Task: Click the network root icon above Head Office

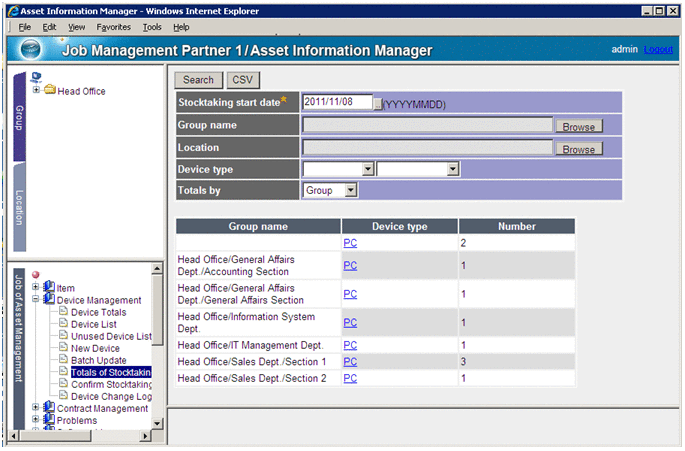Action: click(x=37, y=76)
